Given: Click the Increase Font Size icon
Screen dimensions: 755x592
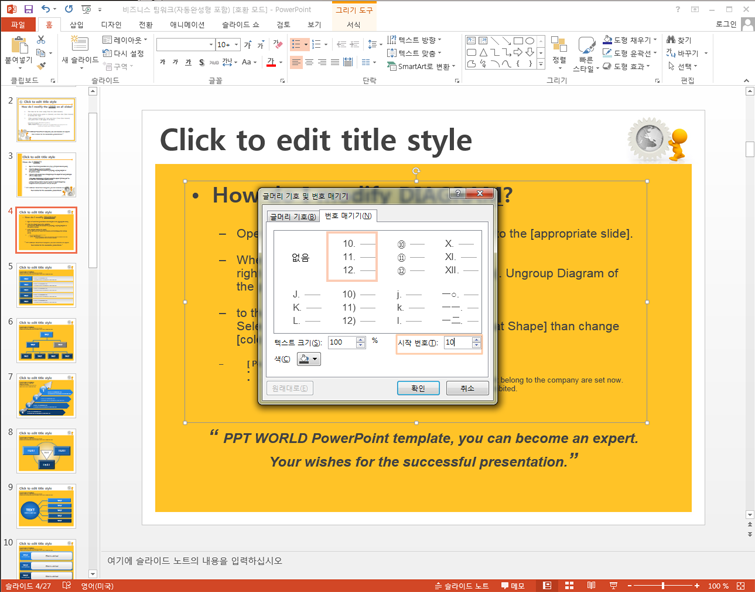Looking at the screenshot, I should tap(247, 45).
